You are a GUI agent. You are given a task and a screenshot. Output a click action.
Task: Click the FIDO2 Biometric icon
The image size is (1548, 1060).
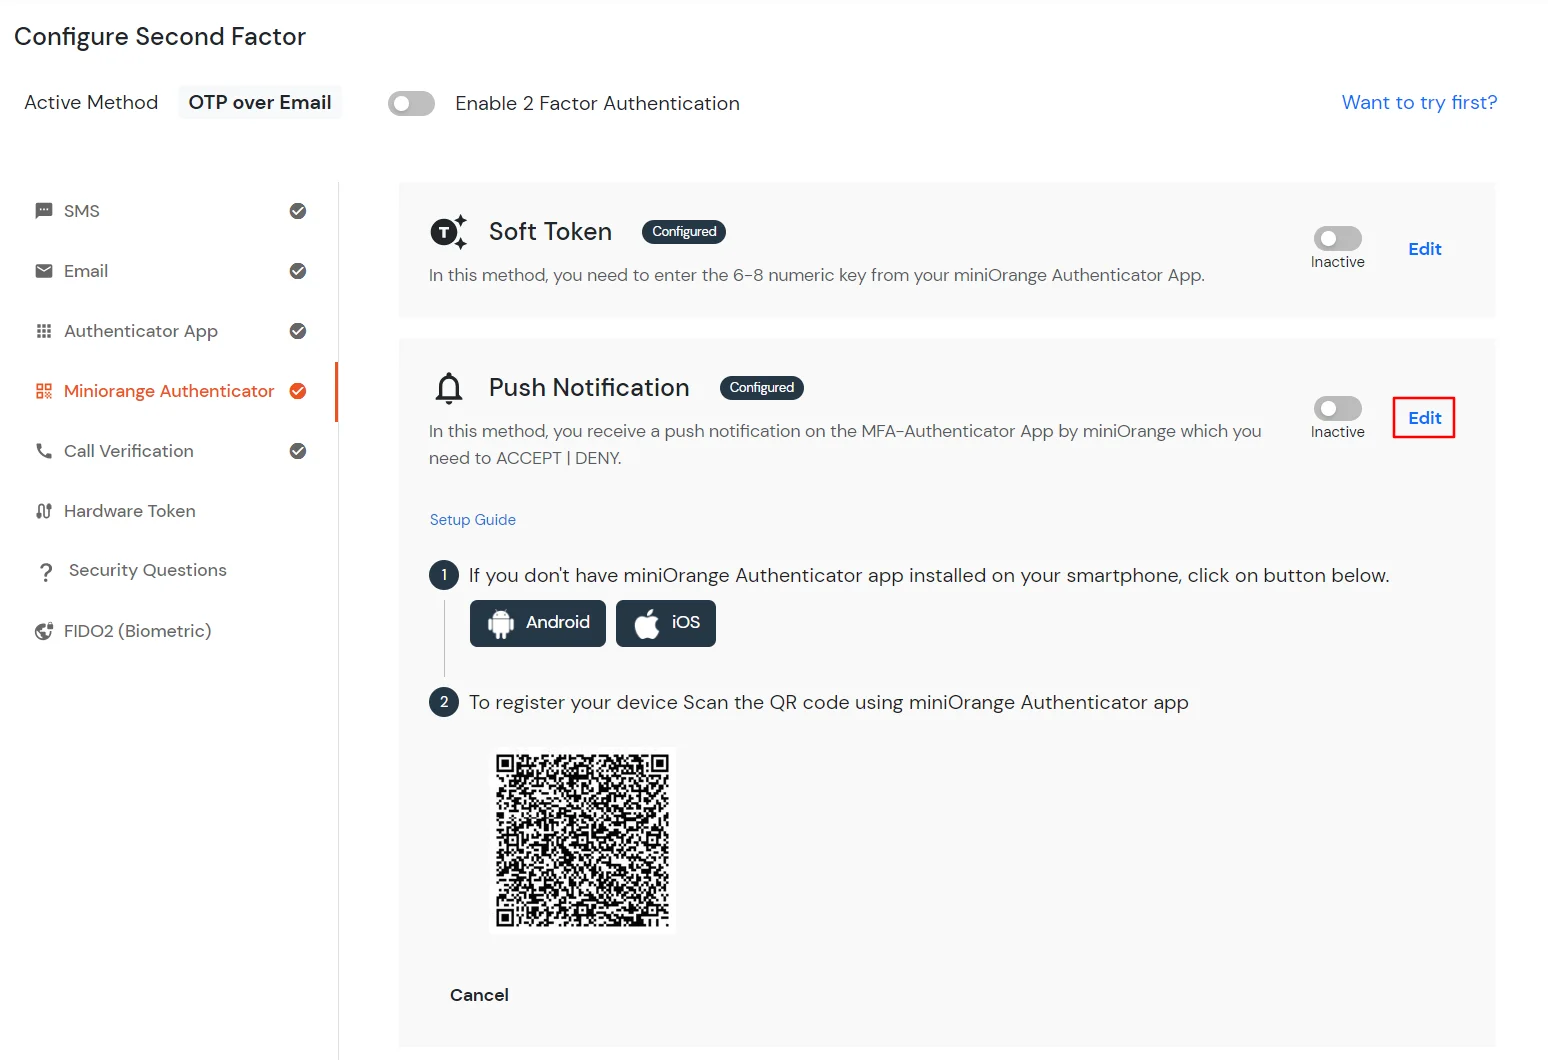click(x=44, y=630)
